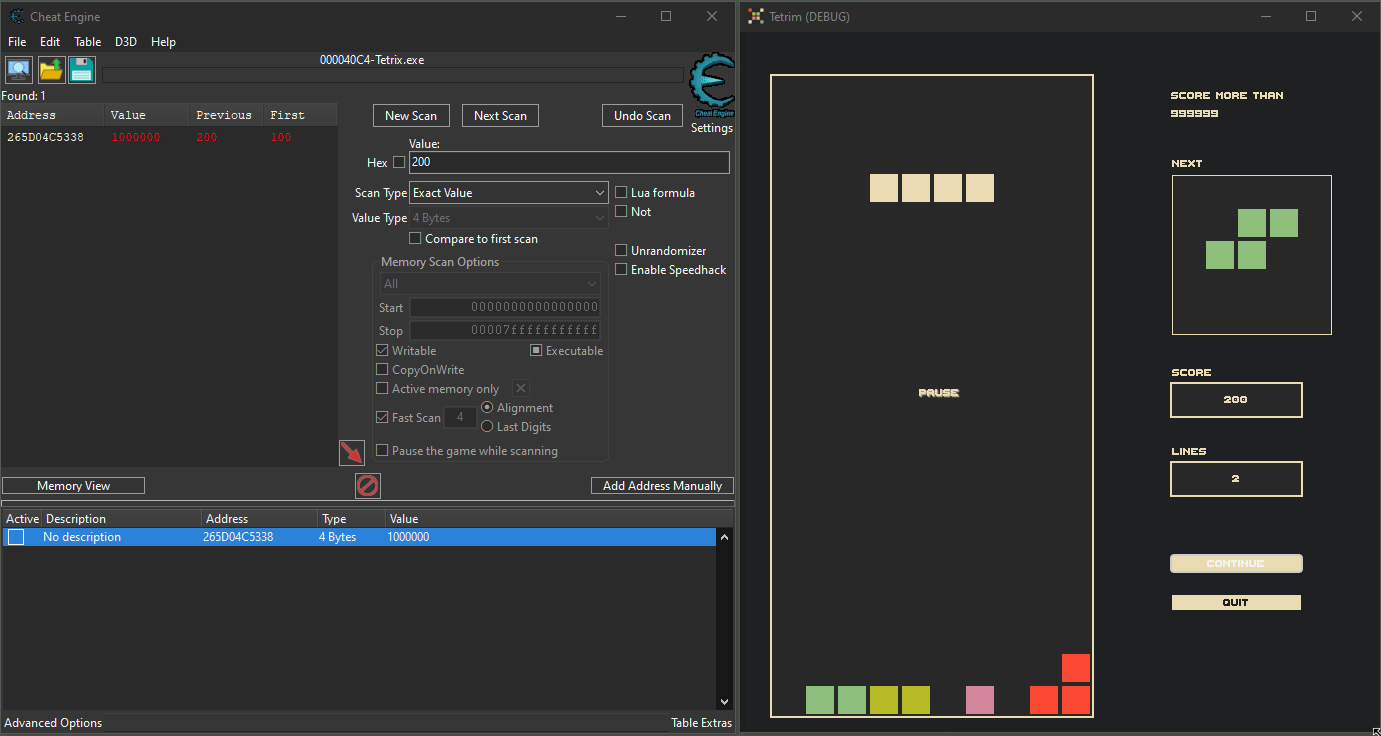Enable Pause the game while scanning
Image resolution: width=1381 pixels, height=736 pixels.
[382, 451]
